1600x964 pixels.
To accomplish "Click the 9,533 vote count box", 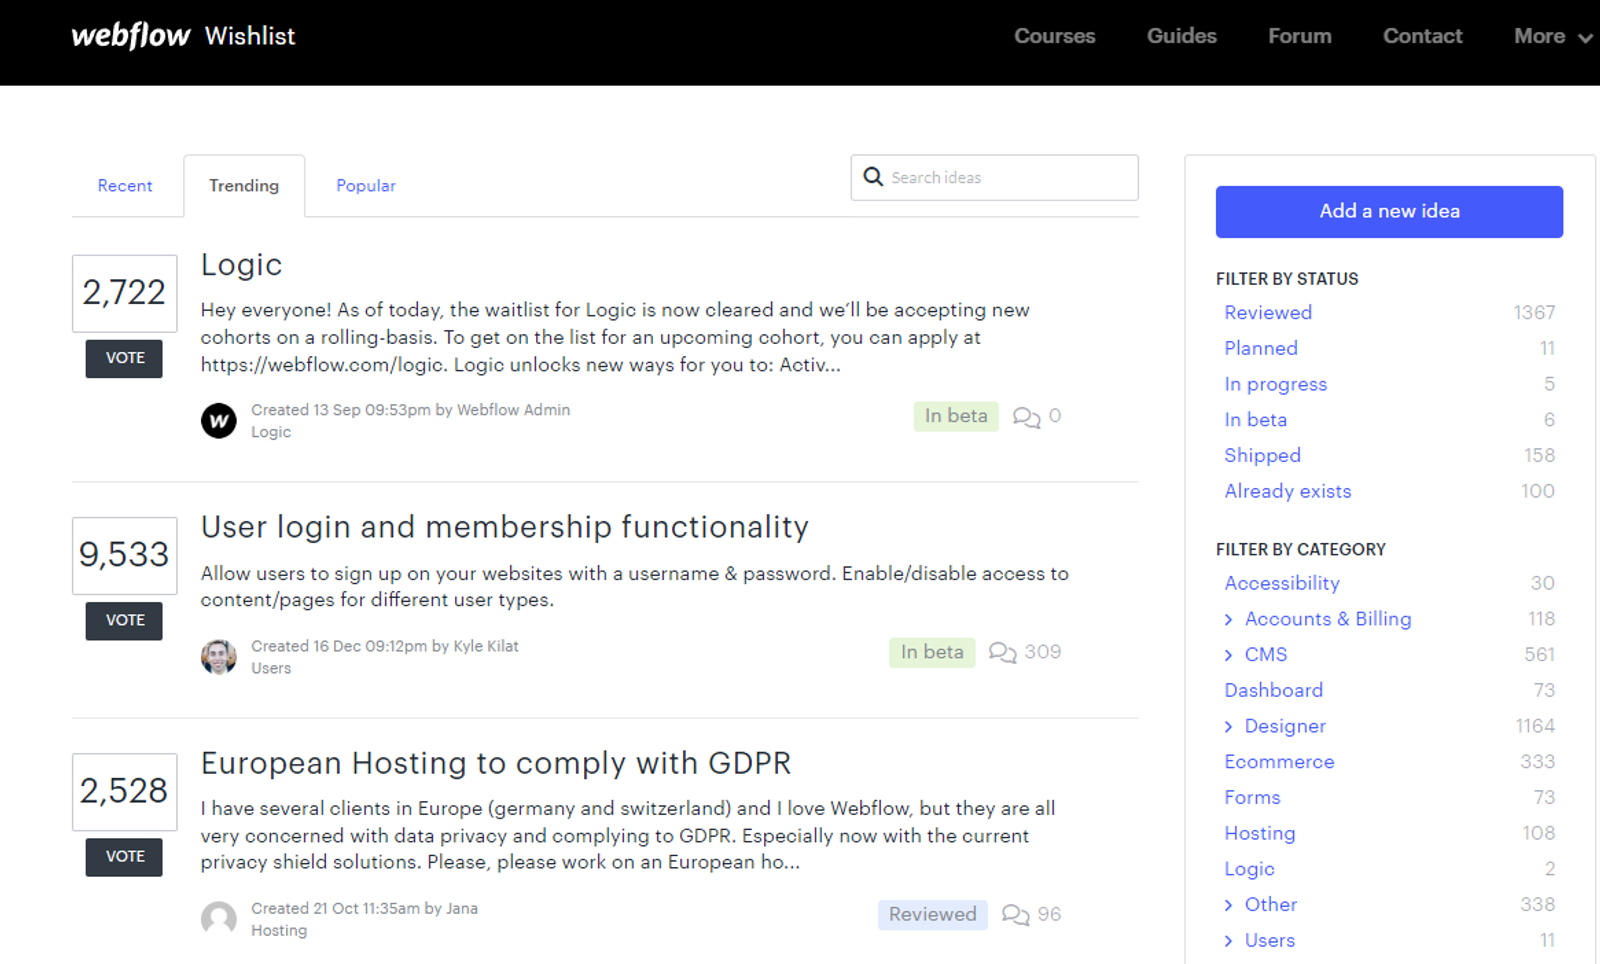I will coord(124,555).
